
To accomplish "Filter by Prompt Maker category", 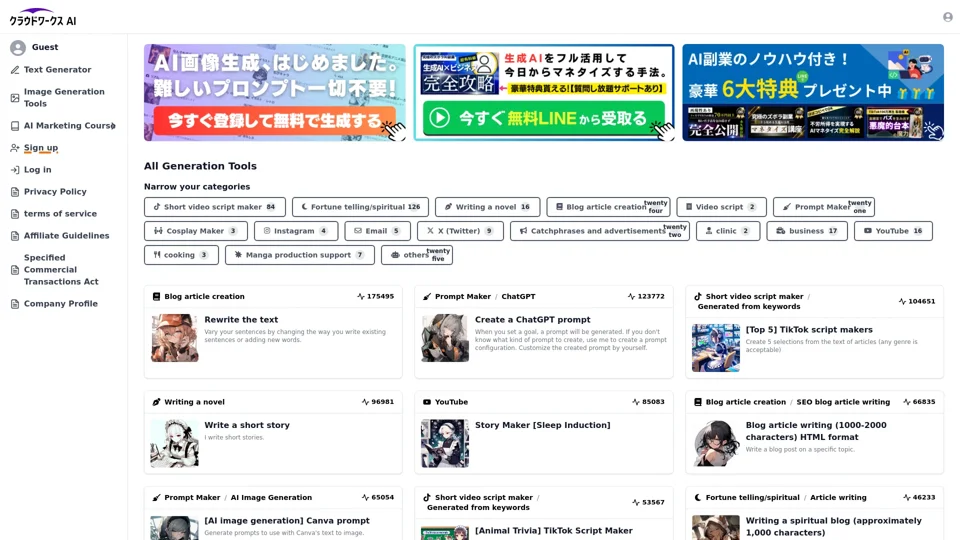I will coord(823,207).
